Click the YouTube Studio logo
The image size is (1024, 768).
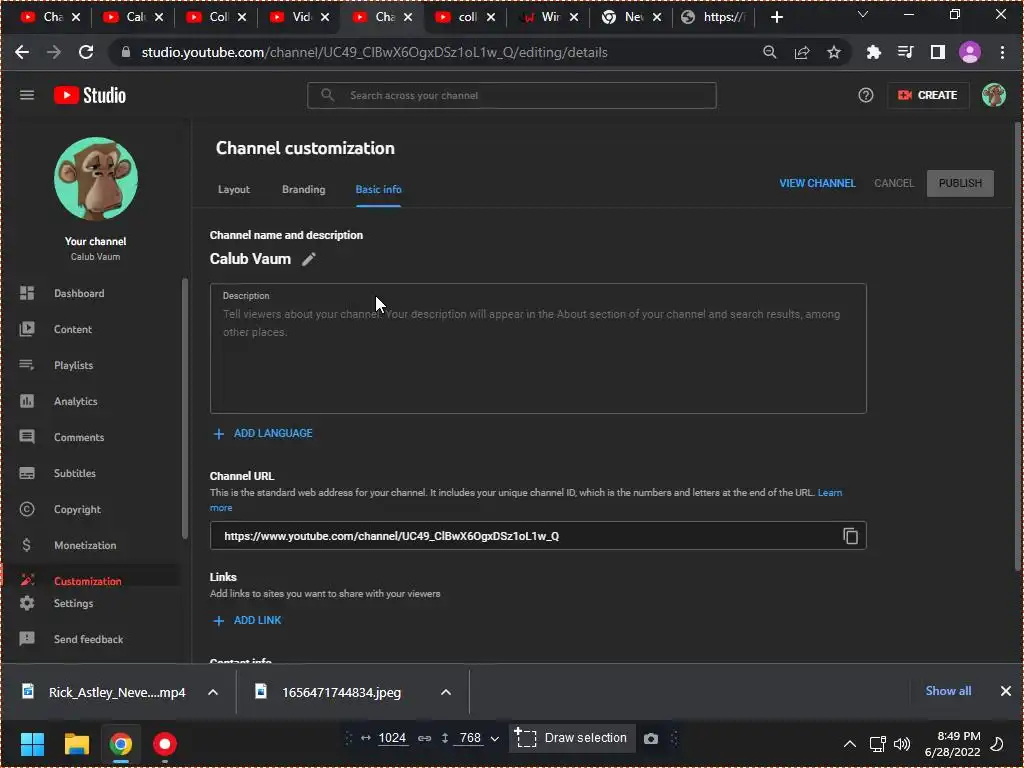coord(89,95)
